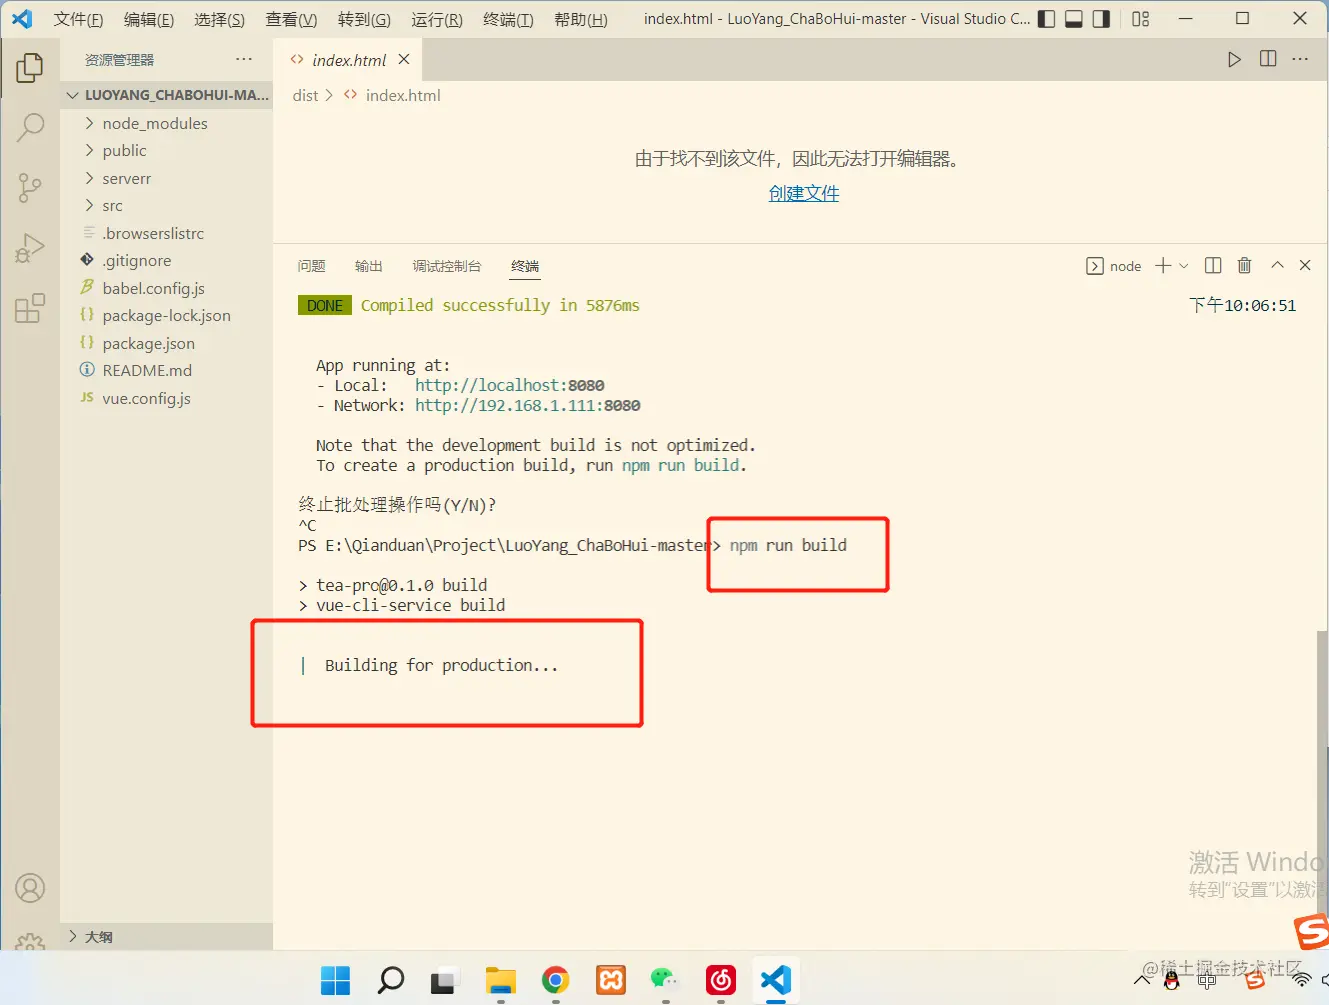Open Google Chrome from taskbar
1329x1005 pixels.
pyautogui.click(x=555, y=980)
